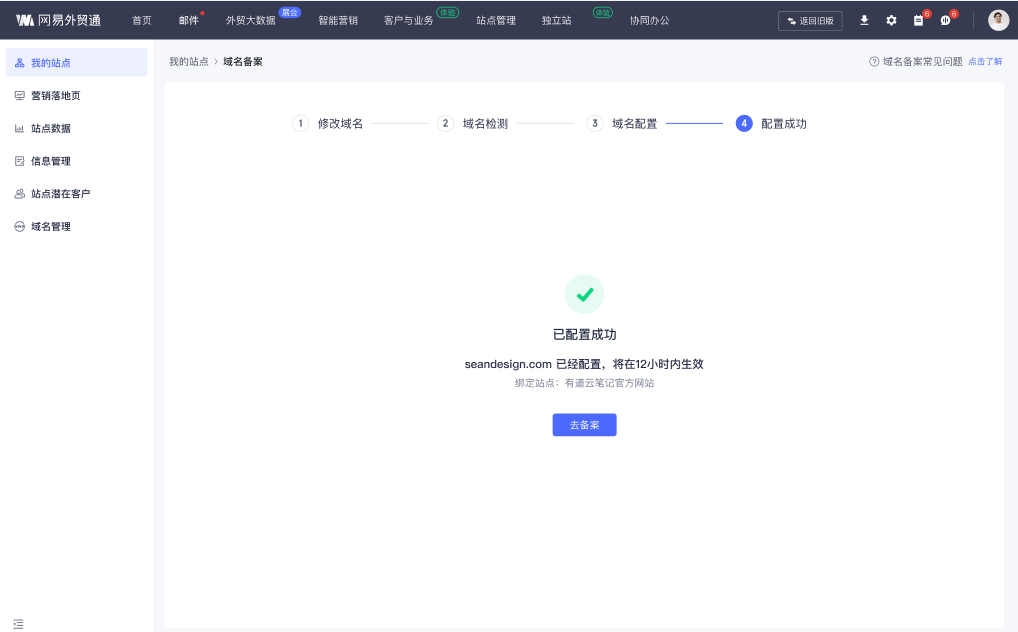This screenshot has width=1018, height=632.
Task: Open 站点潜在客户 in the sidebar
Action: [60, 194]
